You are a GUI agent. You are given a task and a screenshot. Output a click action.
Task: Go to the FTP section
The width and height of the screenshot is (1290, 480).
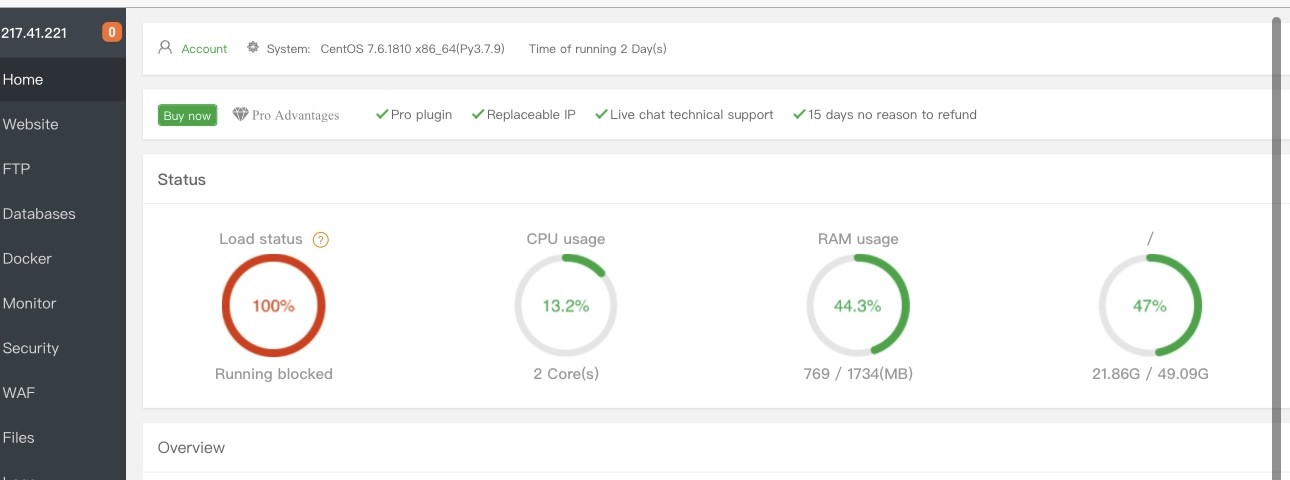pos(16,169)
